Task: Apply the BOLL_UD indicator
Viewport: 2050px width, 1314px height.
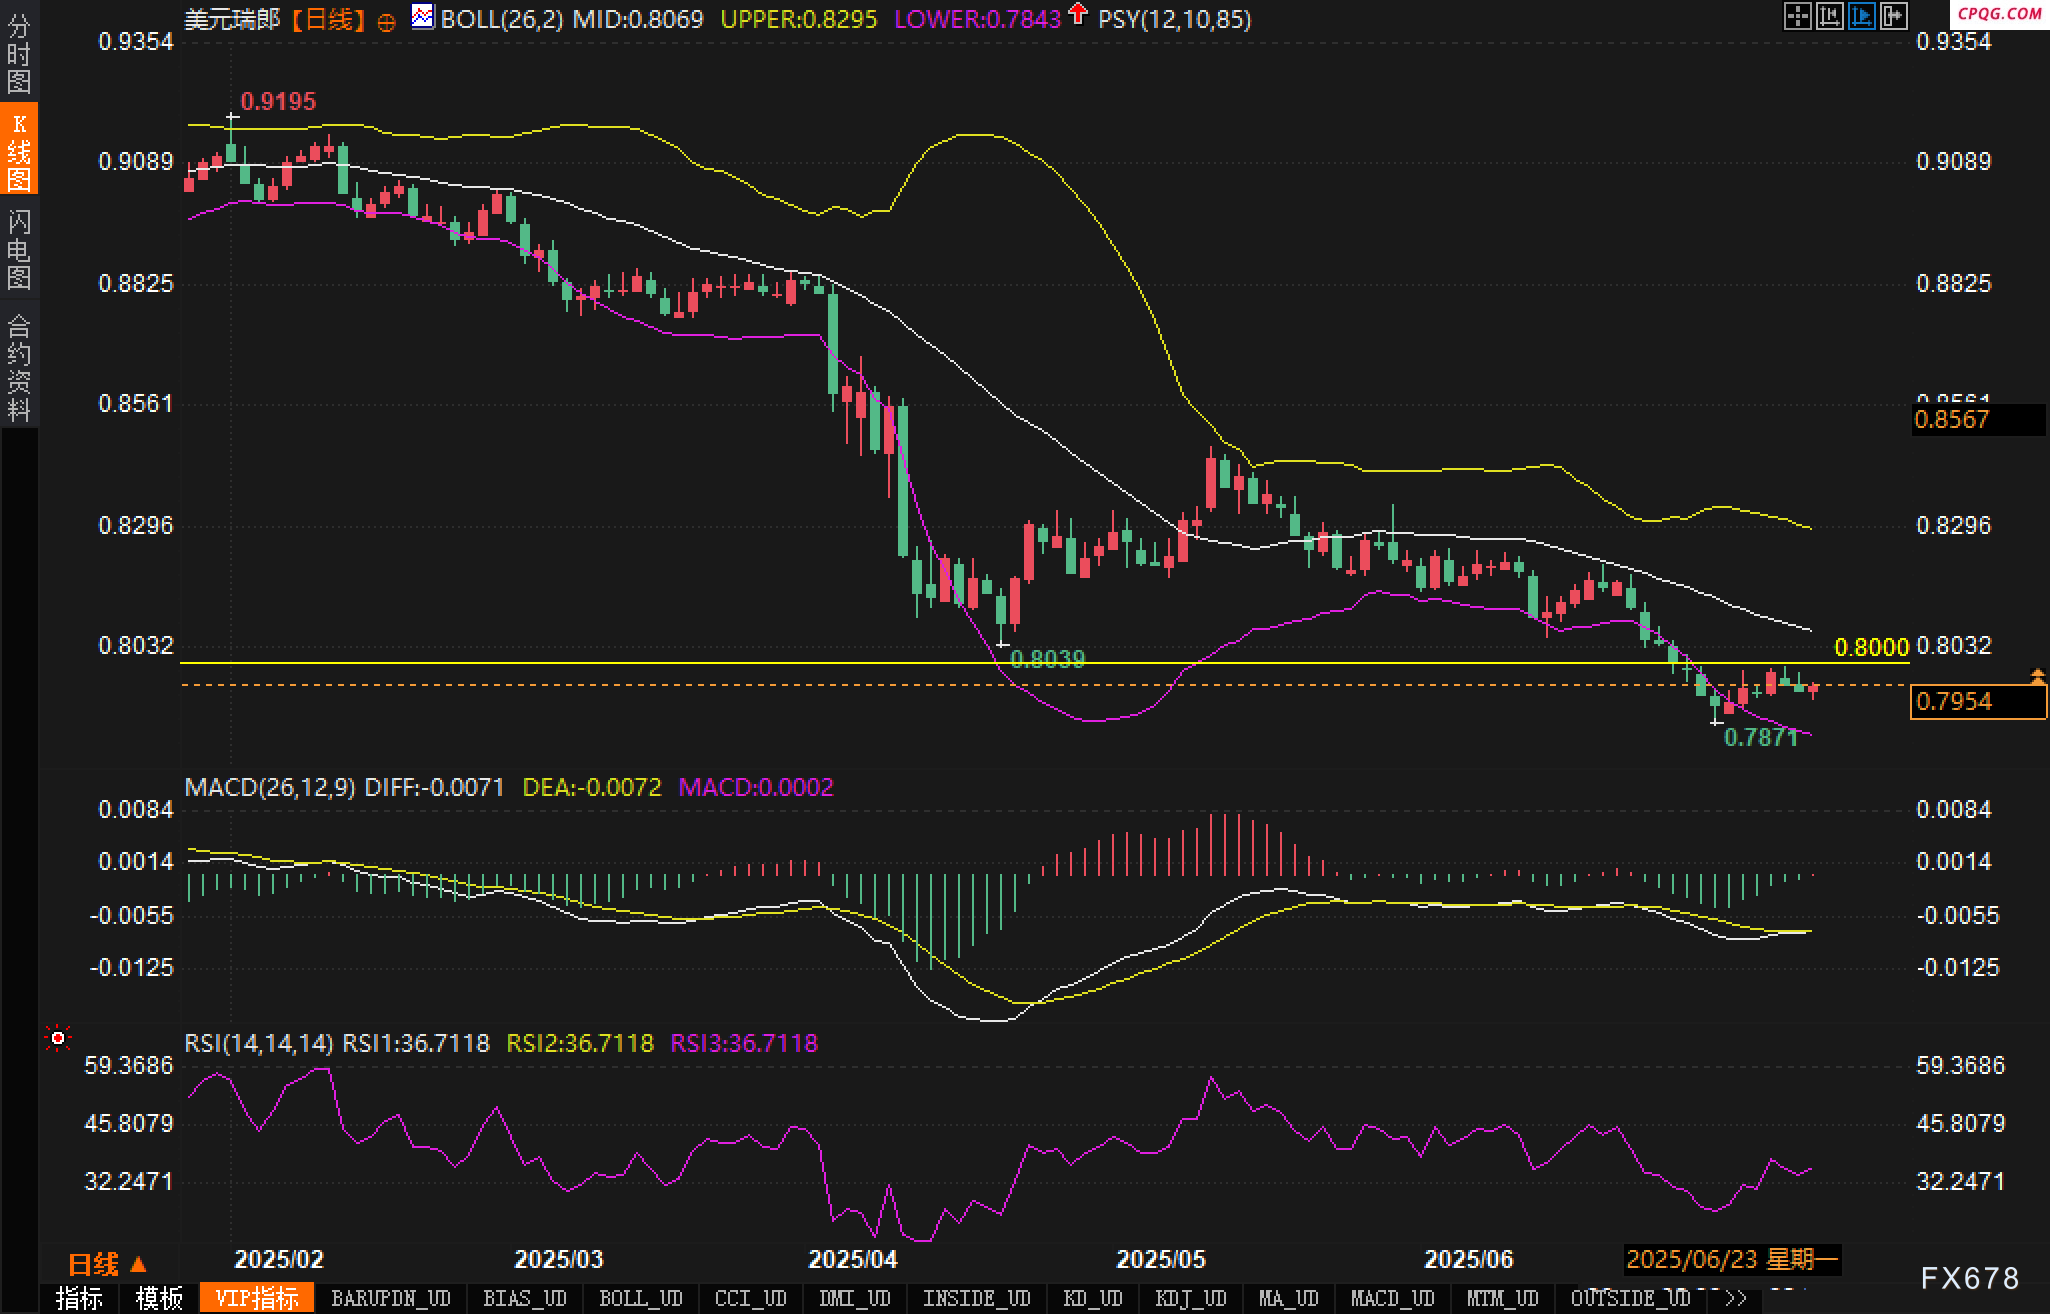Action: pos(640,1299)
